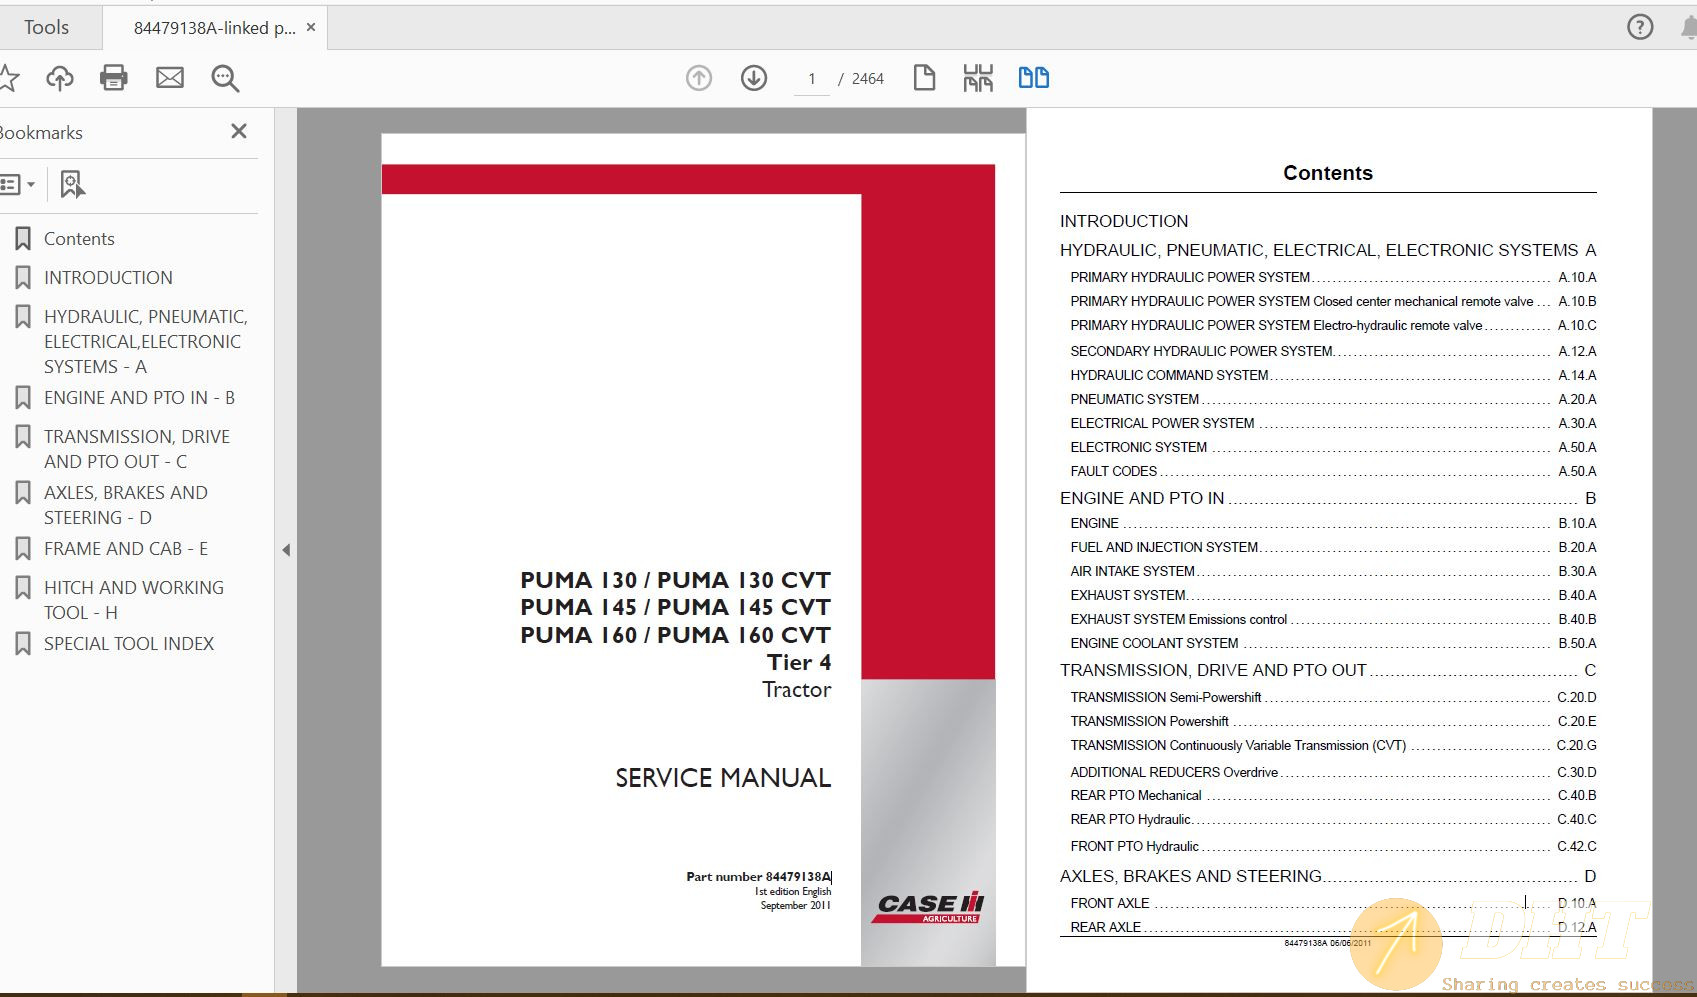
Task: Click the add new bookmark icon
Action: (x=72, y=184)
